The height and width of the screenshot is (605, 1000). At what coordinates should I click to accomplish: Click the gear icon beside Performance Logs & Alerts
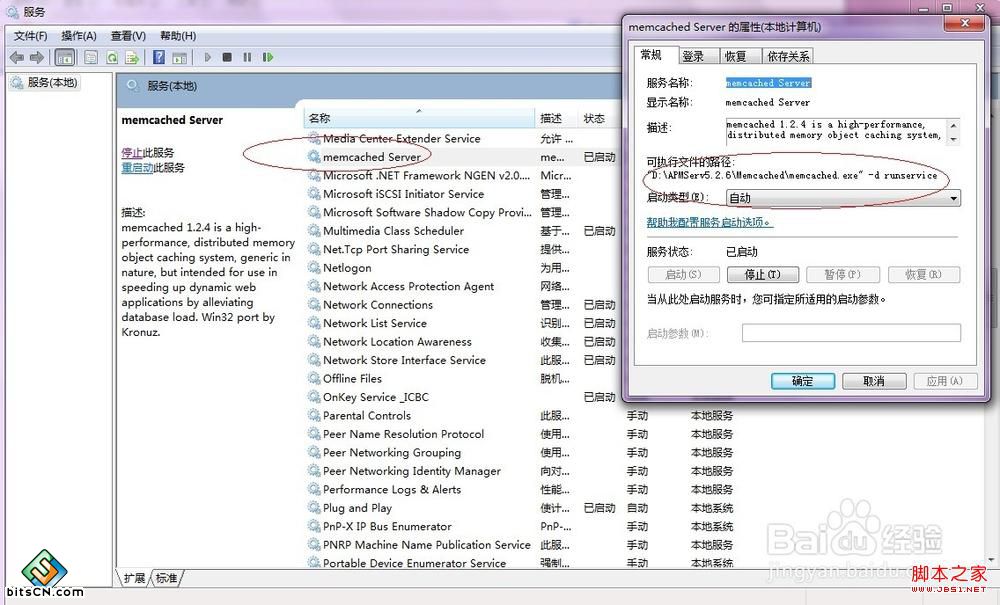point(314,490)
